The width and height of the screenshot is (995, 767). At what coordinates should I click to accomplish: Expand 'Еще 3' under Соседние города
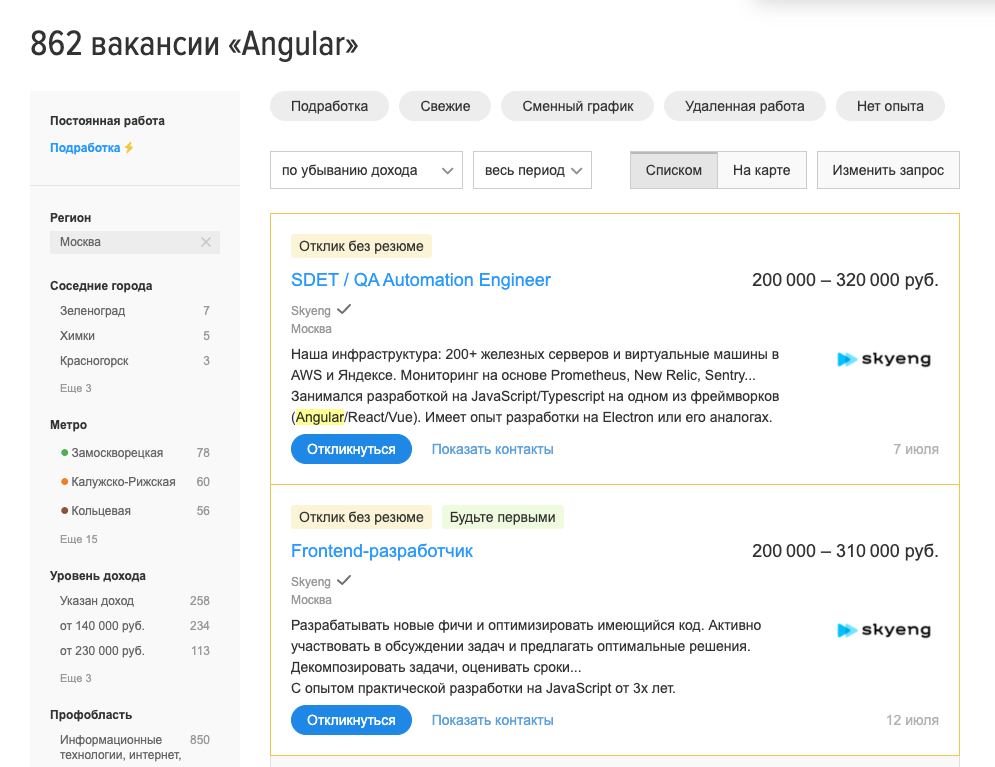point(76,388)
